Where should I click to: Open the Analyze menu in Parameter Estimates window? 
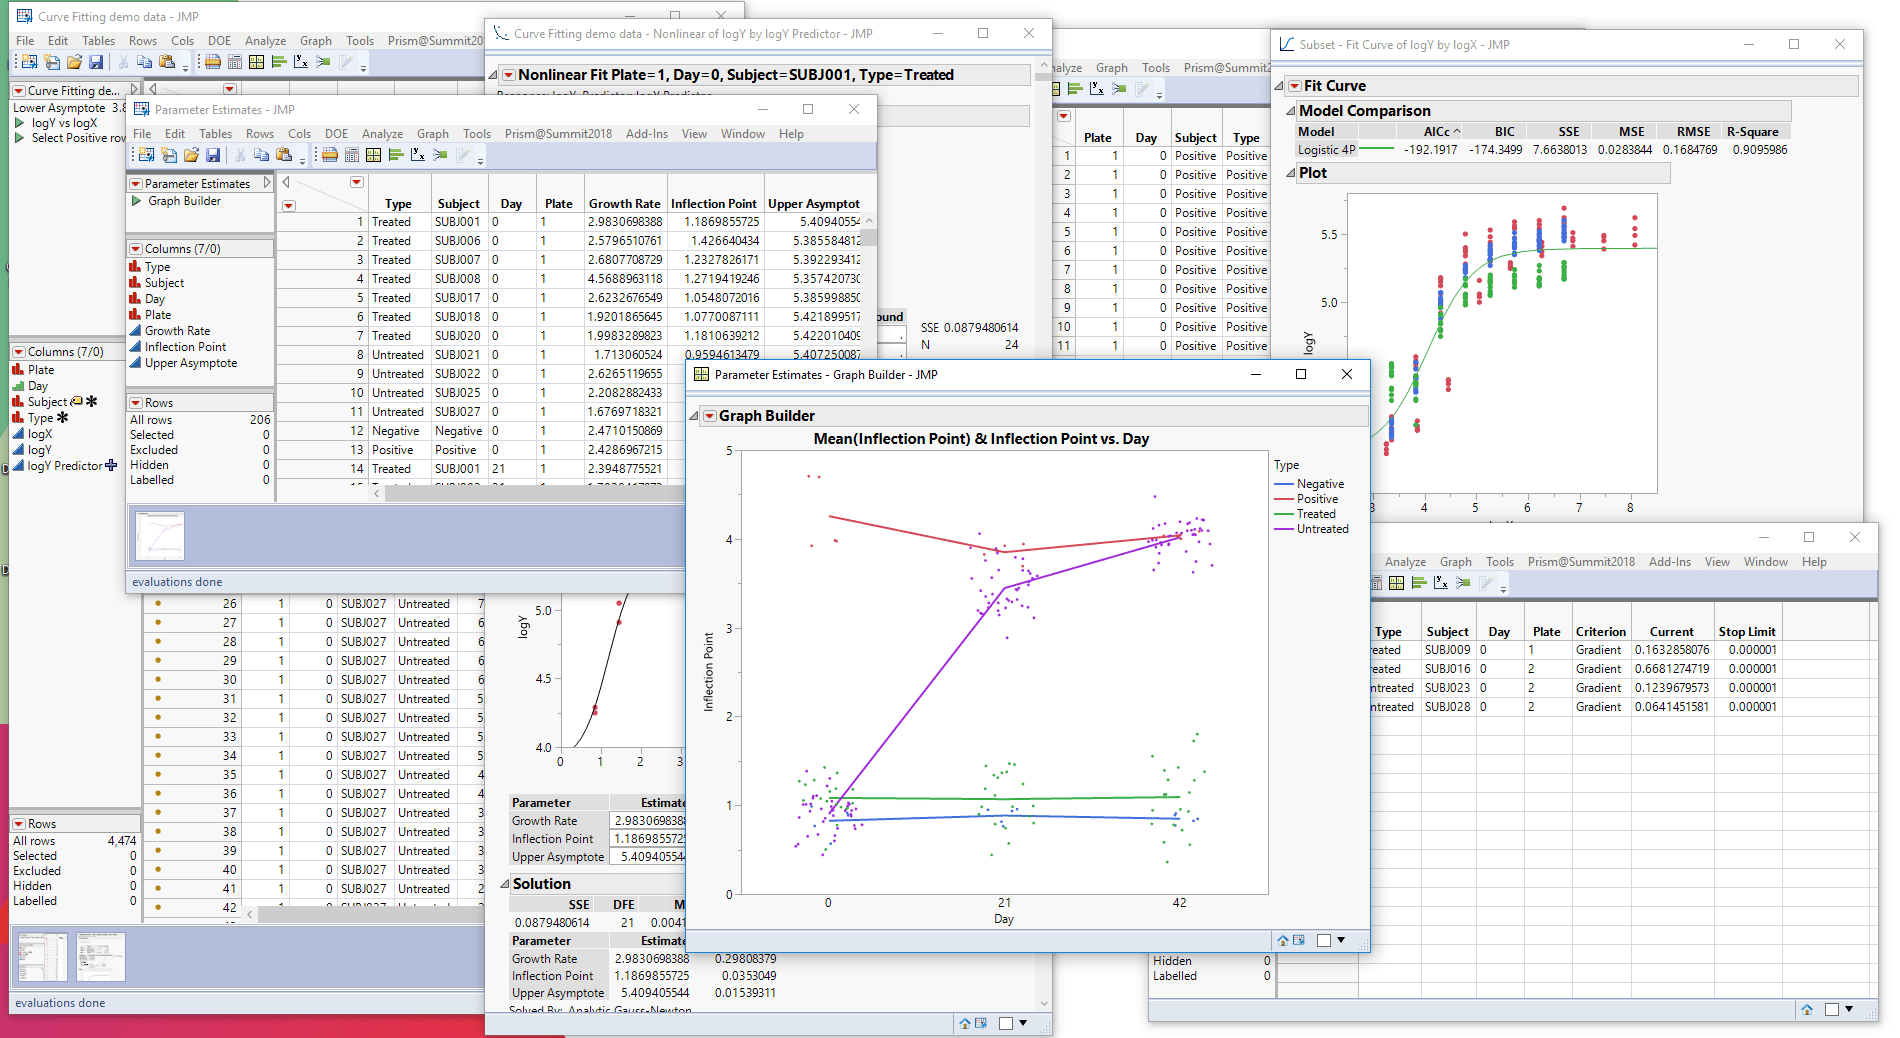tap(382, 133)
